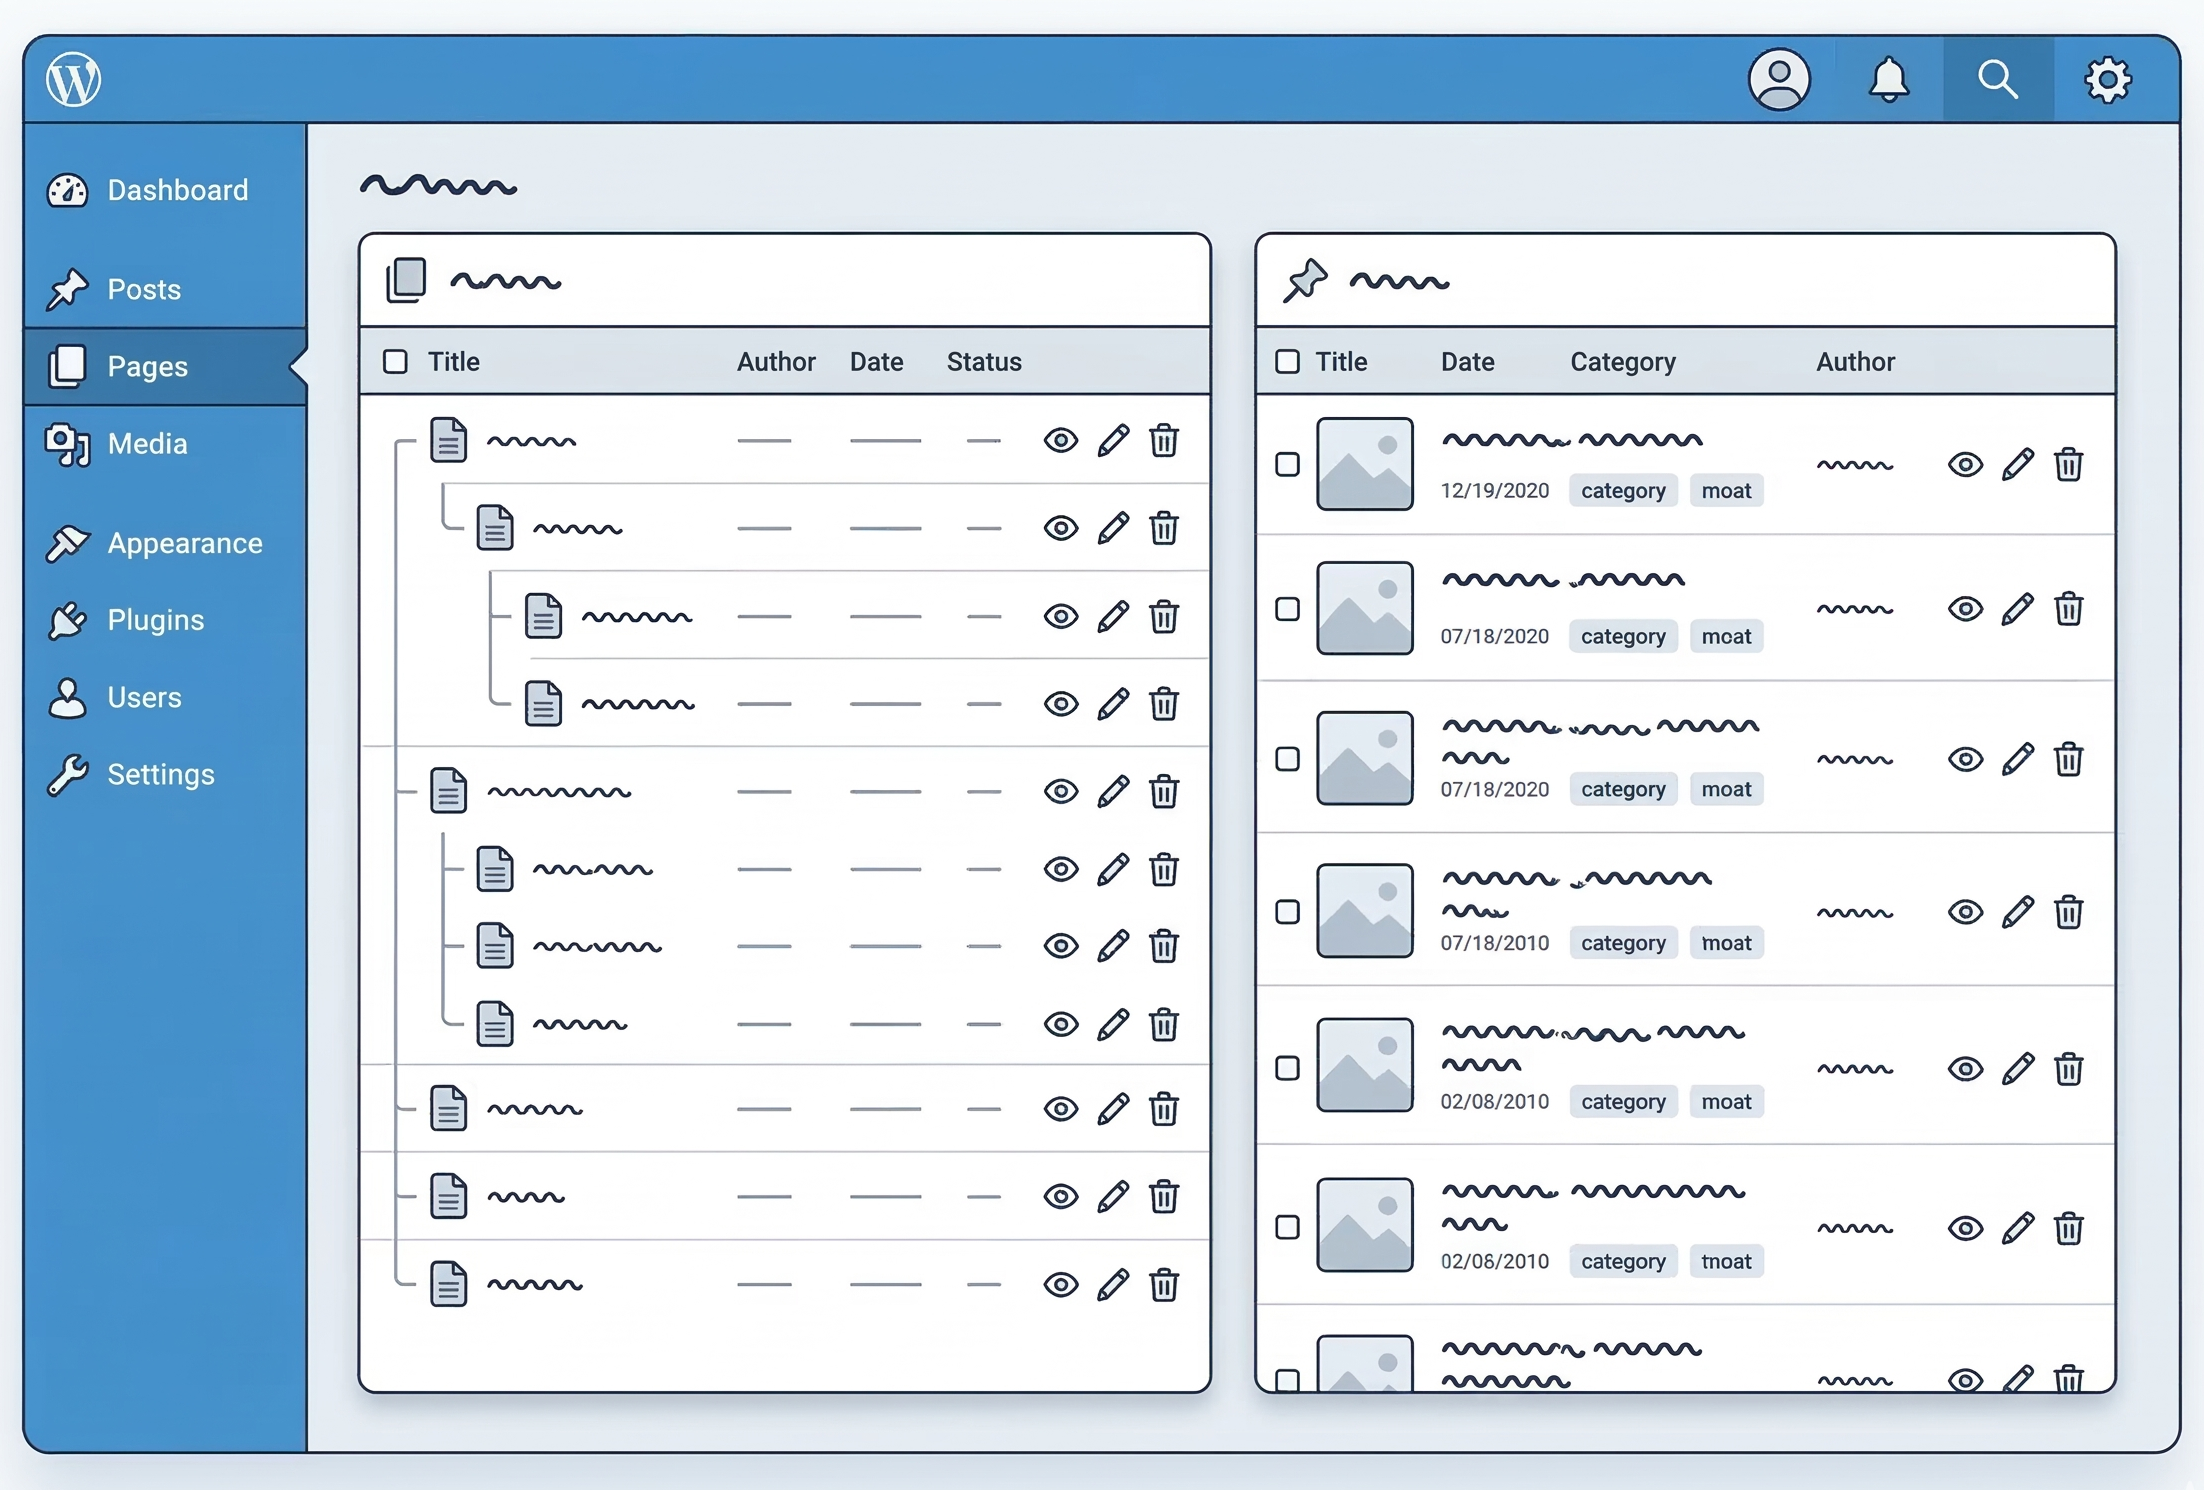Toggle the select-all checkbox in the pages table
Viewport: 2204px width, 1490px height.
coord(395,362)
